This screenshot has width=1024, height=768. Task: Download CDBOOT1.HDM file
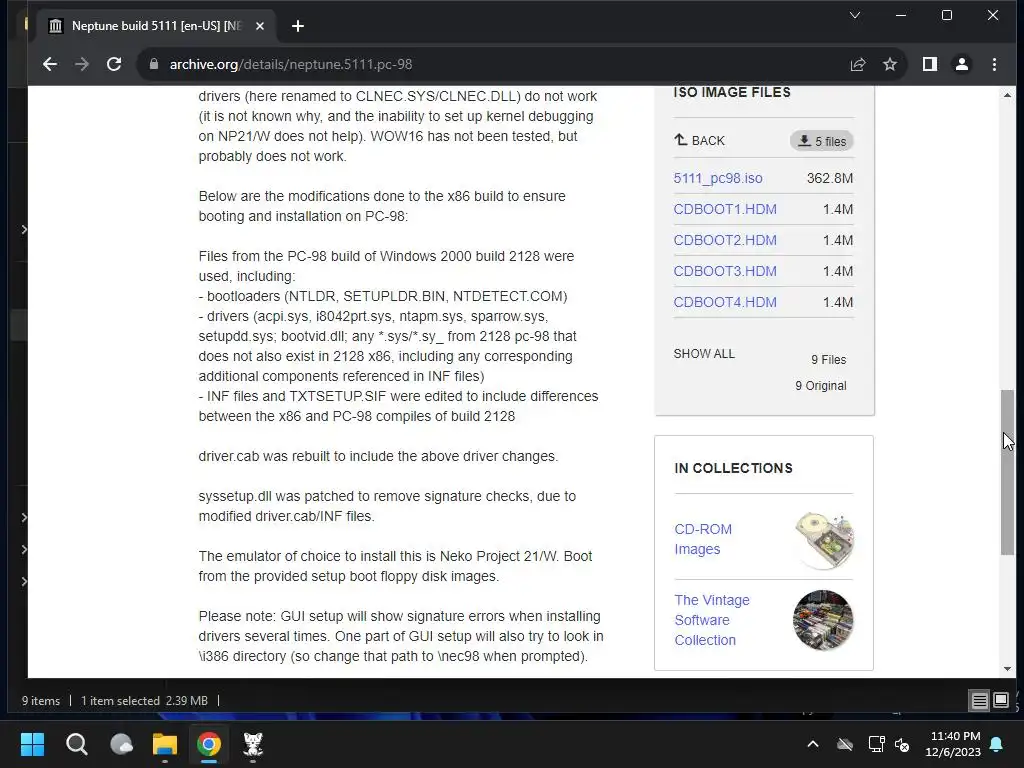point(725,210)
